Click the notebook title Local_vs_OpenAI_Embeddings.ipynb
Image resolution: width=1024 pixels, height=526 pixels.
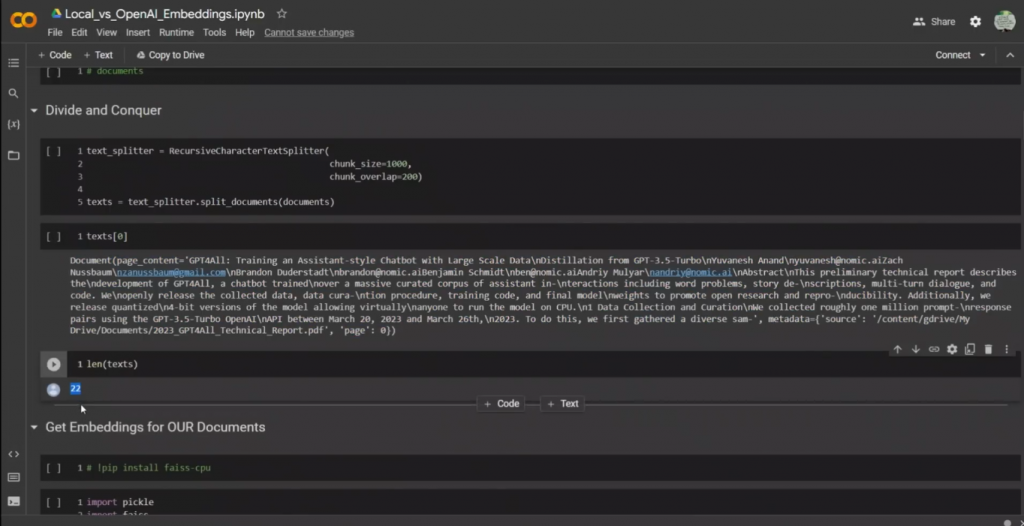click(x=165, y=14)
